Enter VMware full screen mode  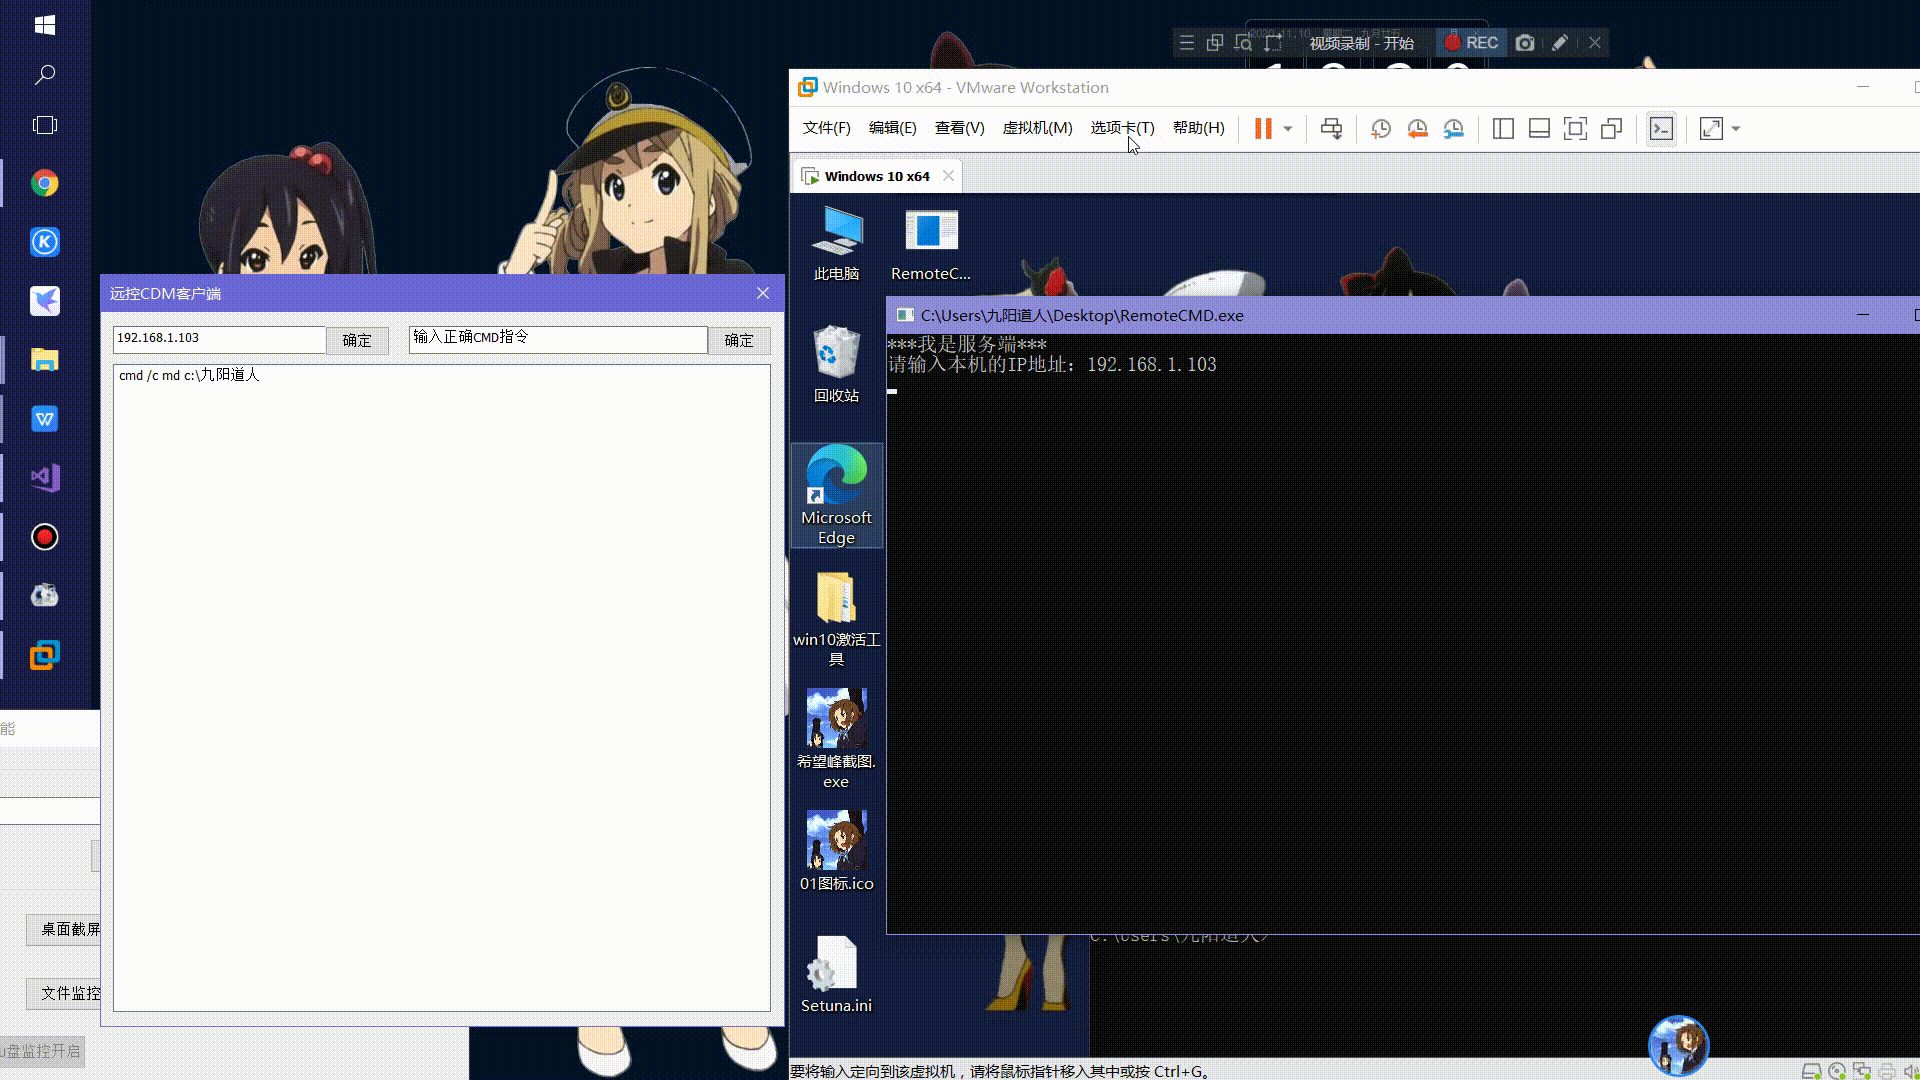(x=1575, y=128)
